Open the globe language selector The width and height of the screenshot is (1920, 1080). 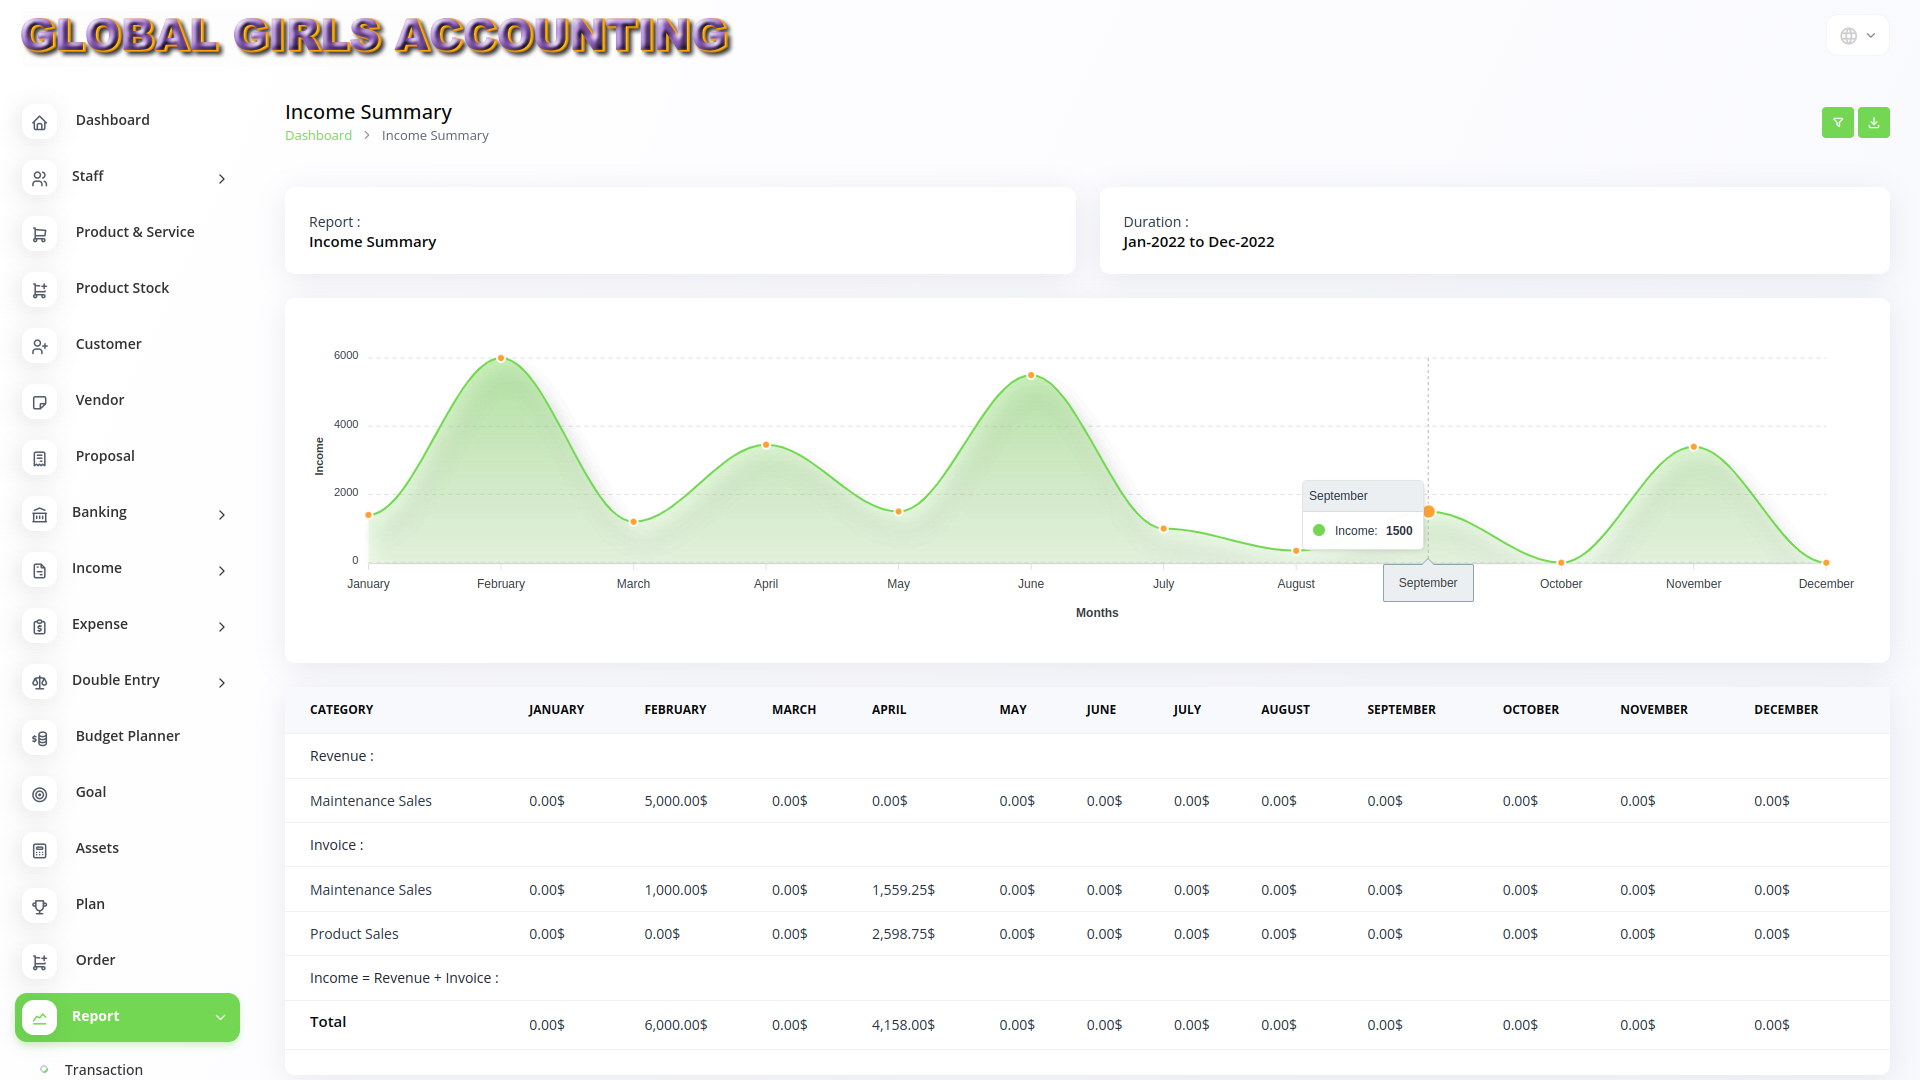coord(1857,36)
